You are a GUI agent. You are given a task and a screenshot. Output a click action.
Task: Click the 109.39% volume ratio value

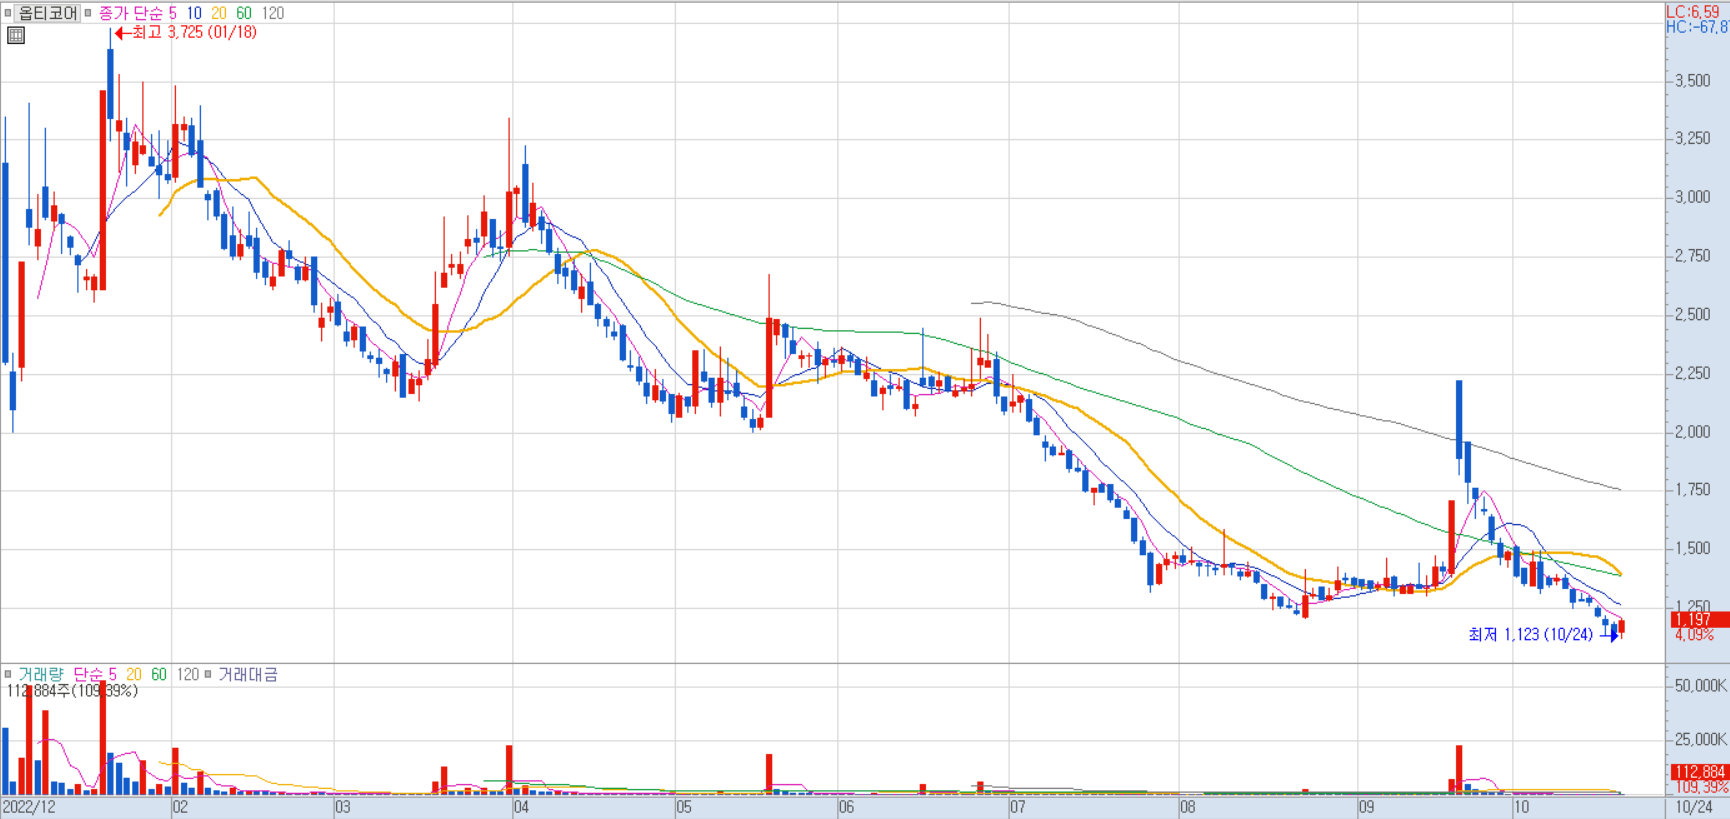point(1702,787)
